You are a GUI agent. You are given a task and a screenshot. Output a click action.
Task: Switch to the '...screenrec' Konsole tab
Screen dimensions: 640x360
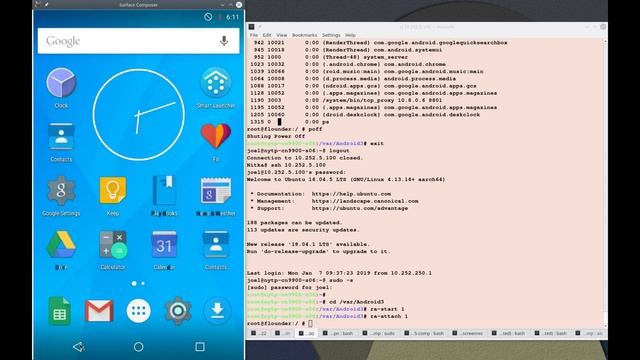tap(468, 333)
